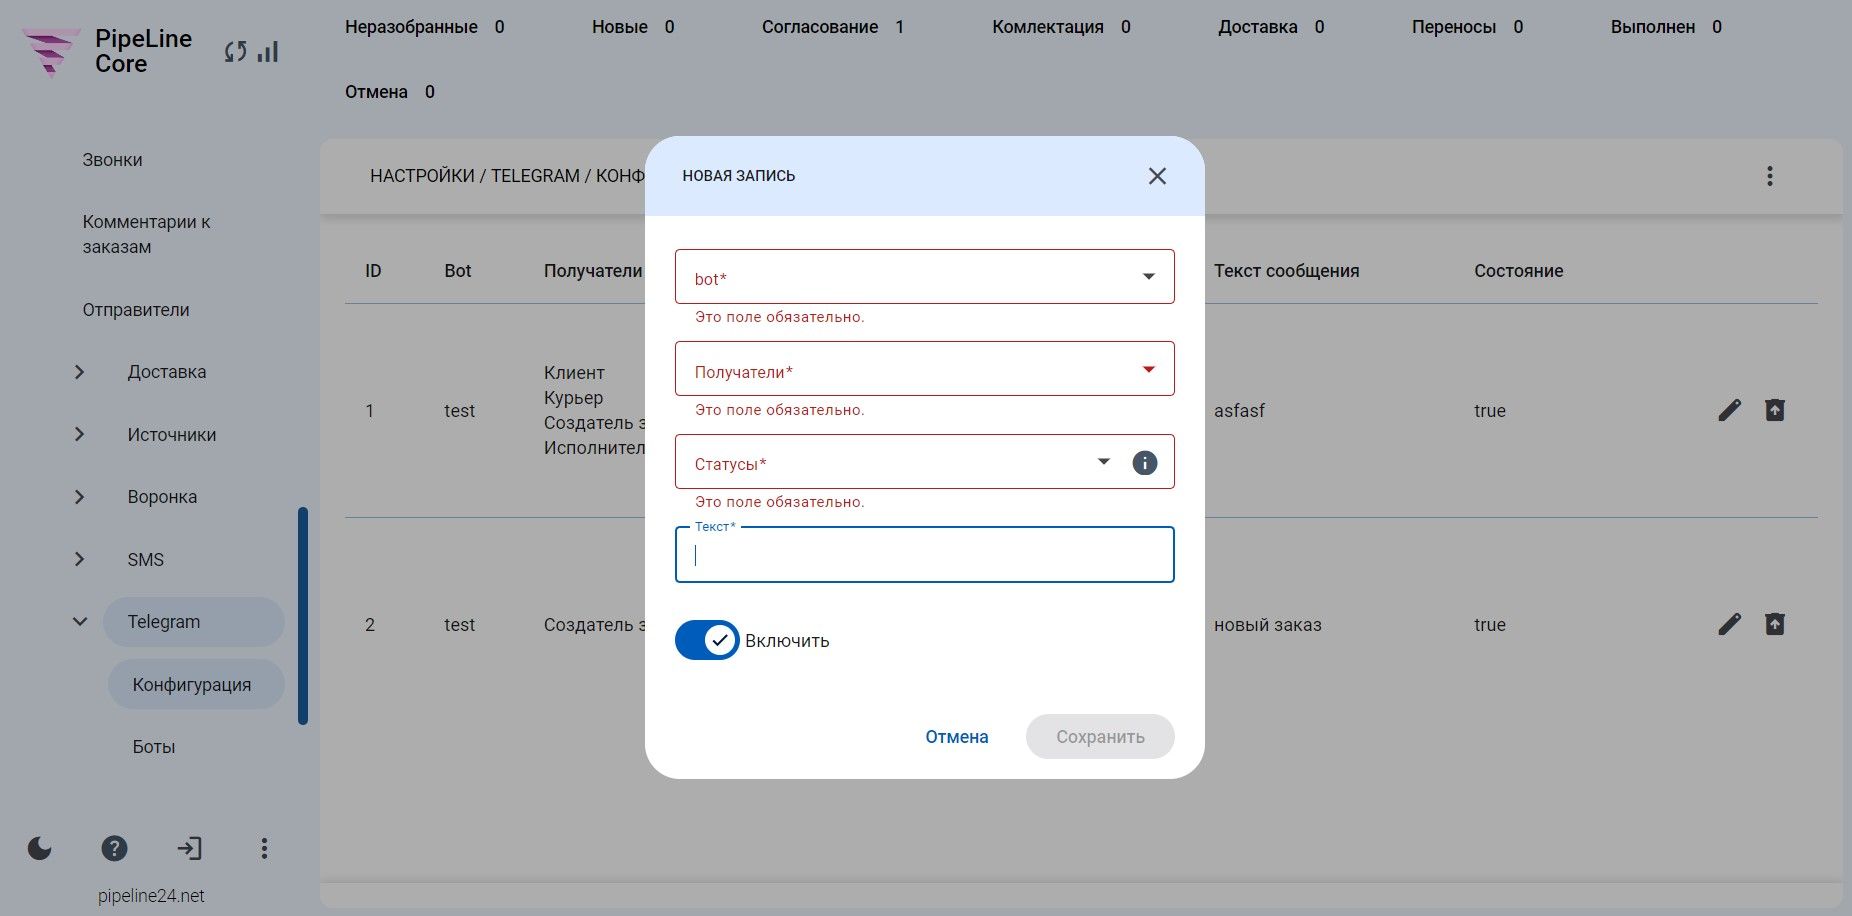The width and height of the screenshot is (1852, 916).
Task: Open the three-dot menu in settings header
Action: click(x=1769, y=176)
